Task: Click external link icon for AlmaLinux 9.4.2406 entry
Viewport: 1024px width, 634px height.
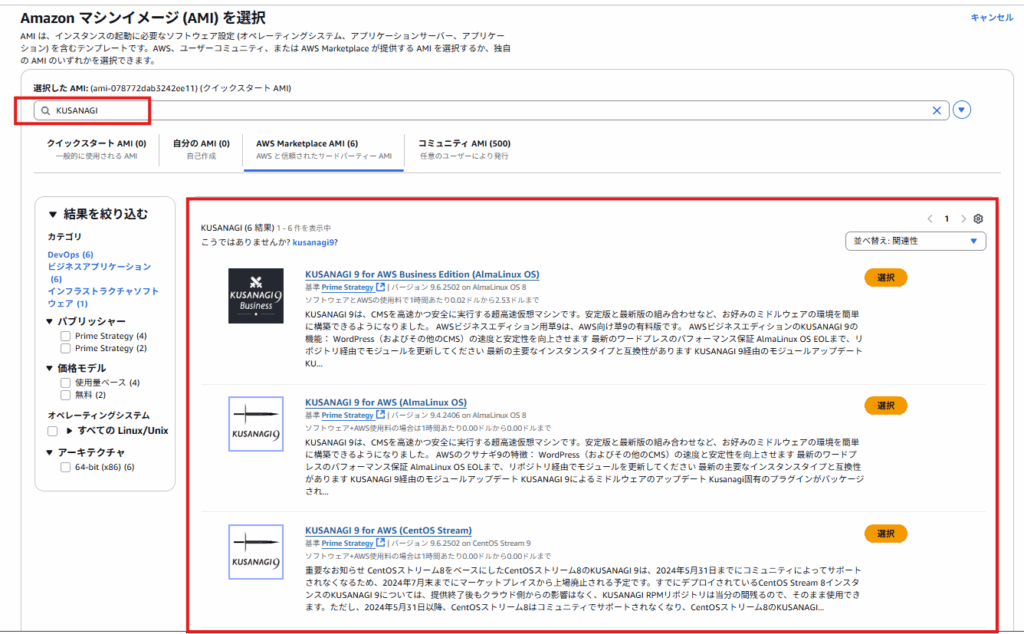Action: [381, 415]
